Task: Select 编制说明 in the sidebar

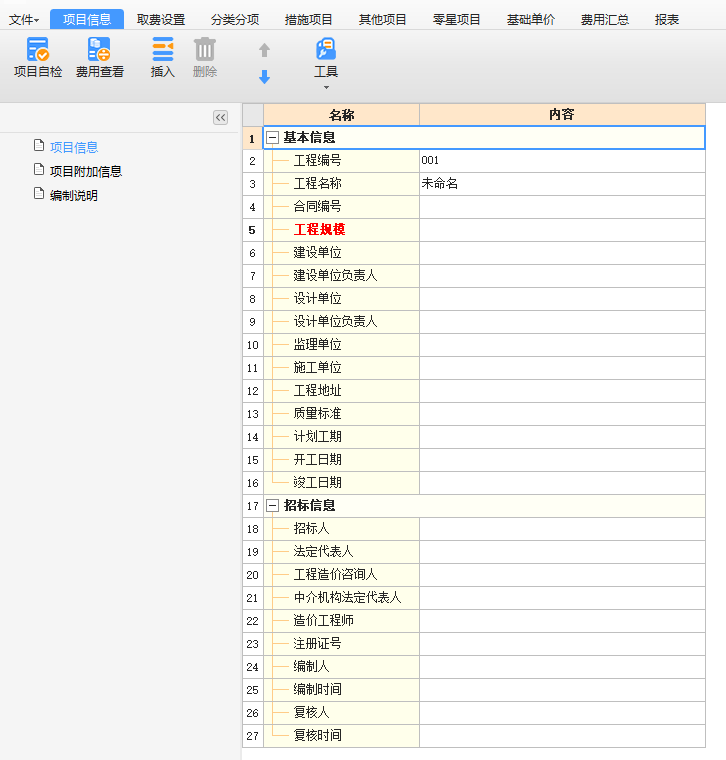Action: pyautogui.click(x=74, y=196)
